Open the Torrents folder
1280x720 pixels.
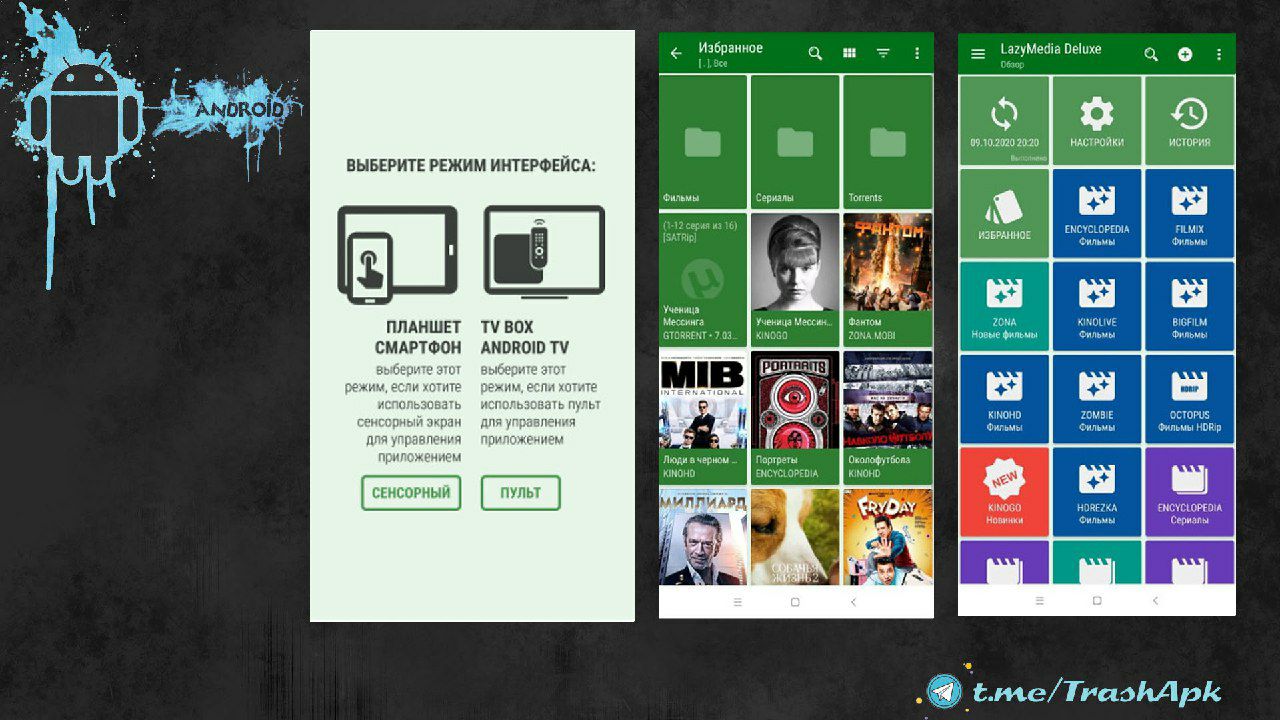[x=887, y=142]
